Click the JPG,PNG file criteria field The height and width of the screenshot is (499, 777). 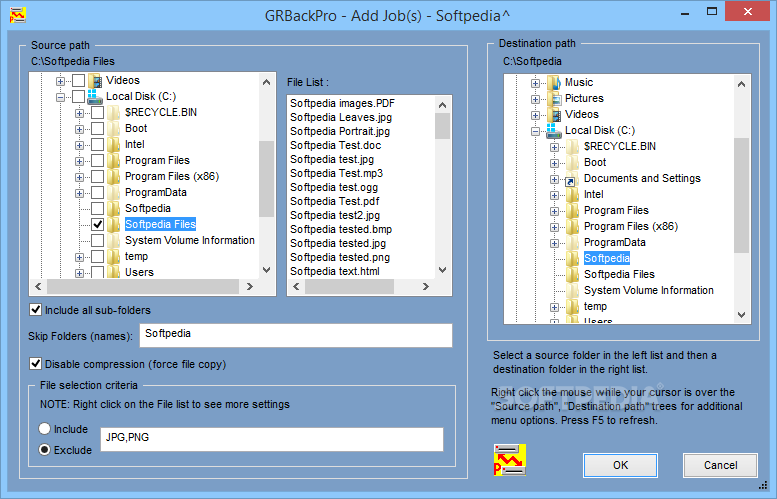[x=272, y=439]
